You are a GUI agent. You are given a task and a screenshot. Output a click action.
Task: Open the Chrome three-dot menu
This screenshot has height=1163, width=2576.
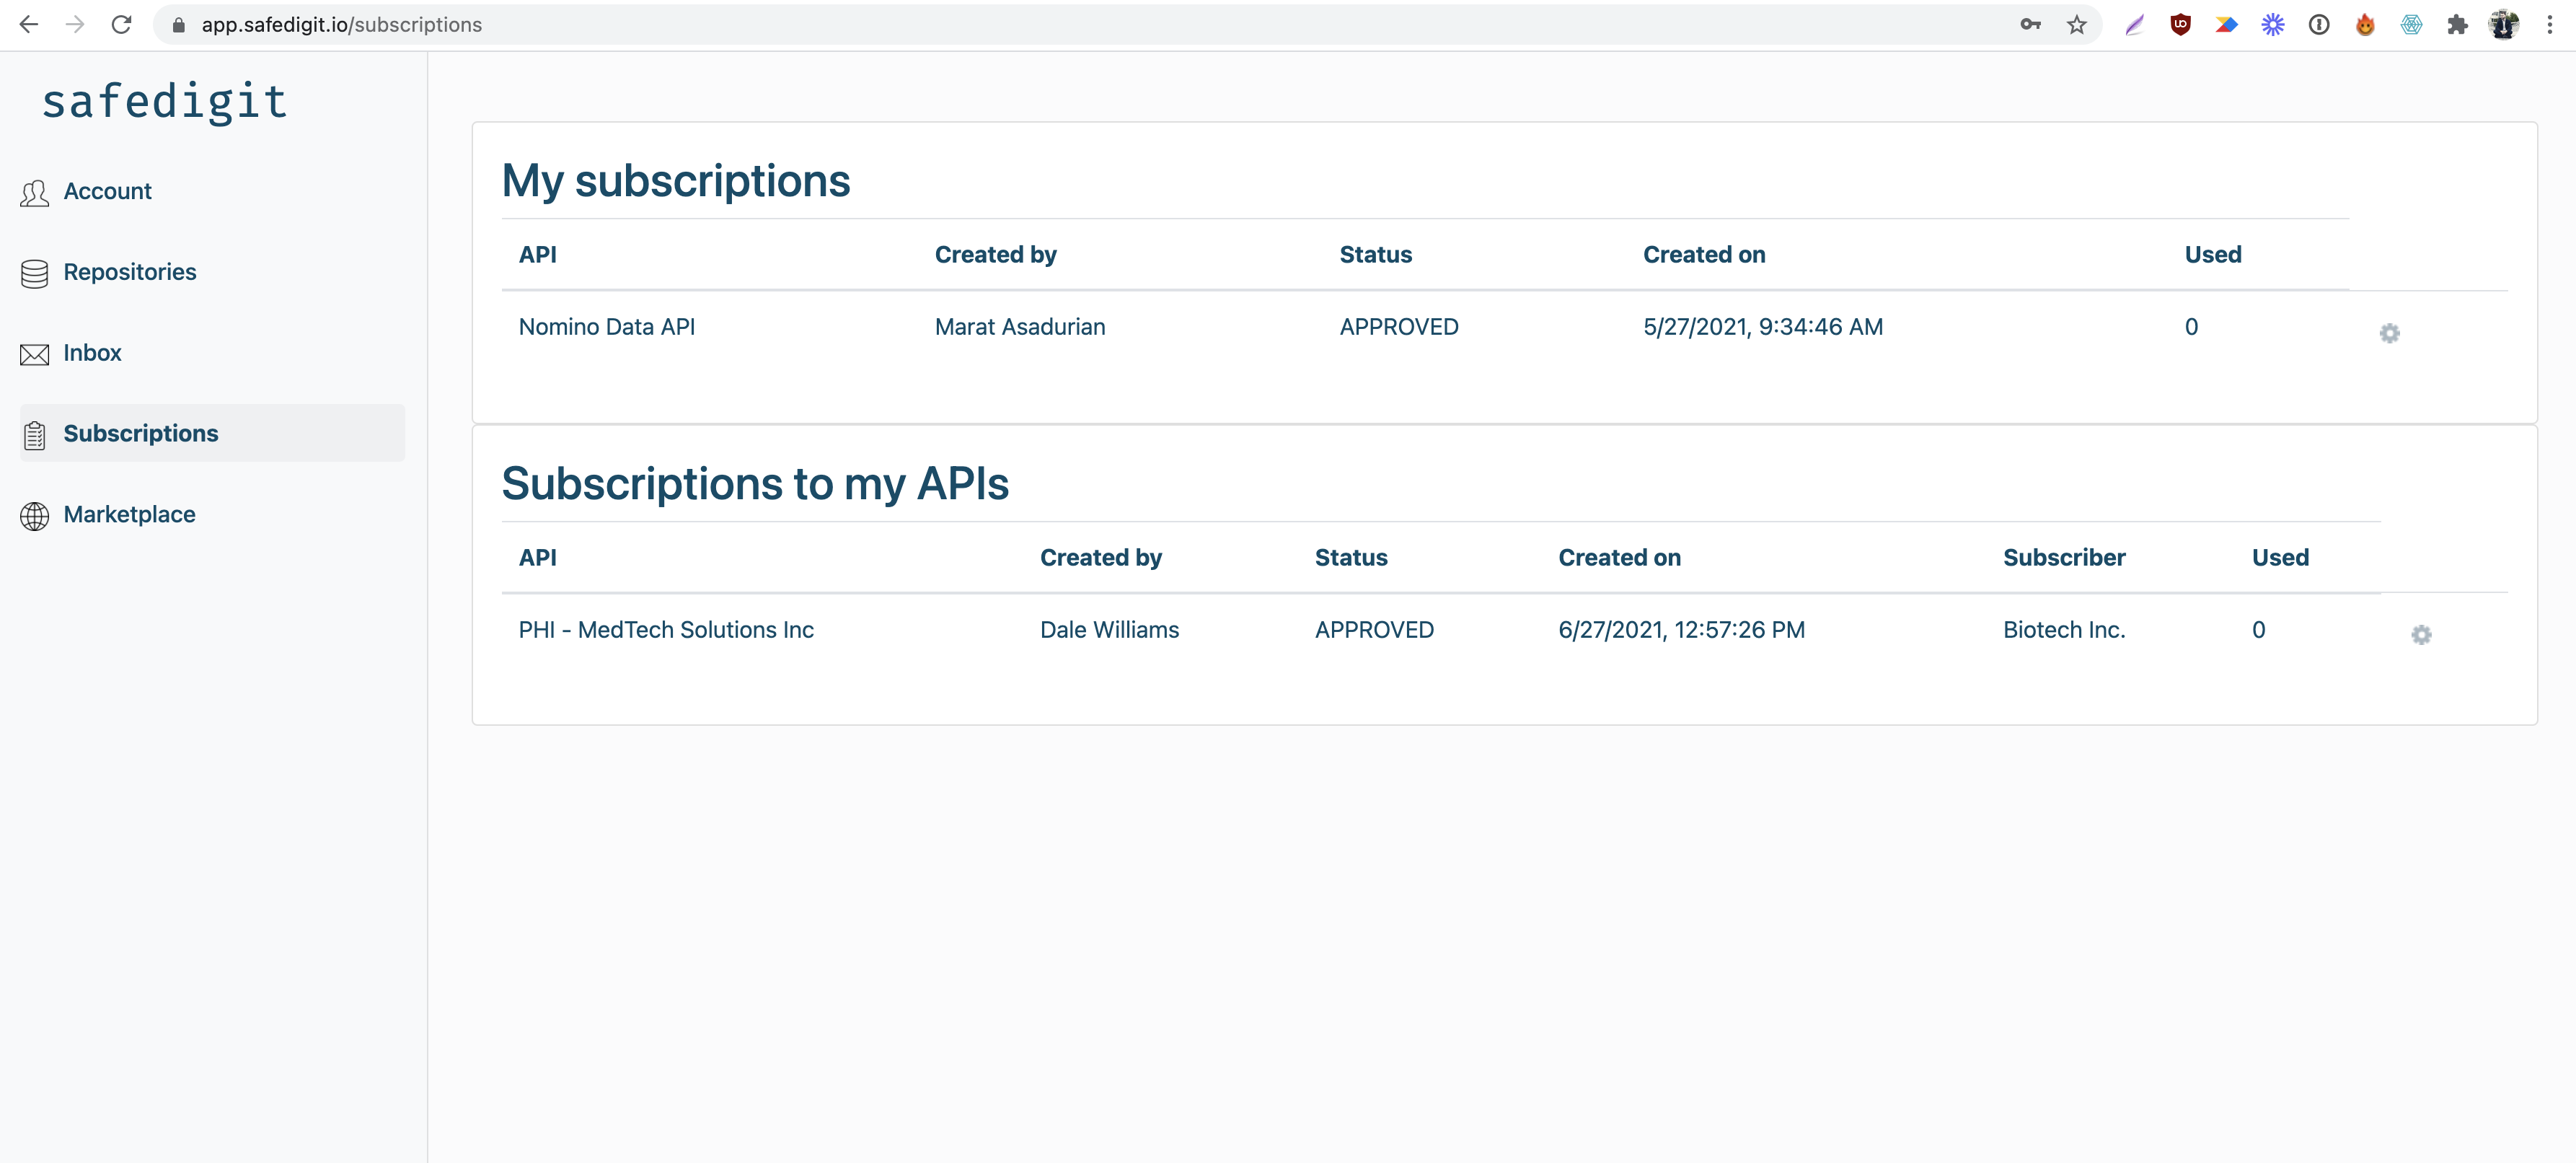coord(2551,24)
